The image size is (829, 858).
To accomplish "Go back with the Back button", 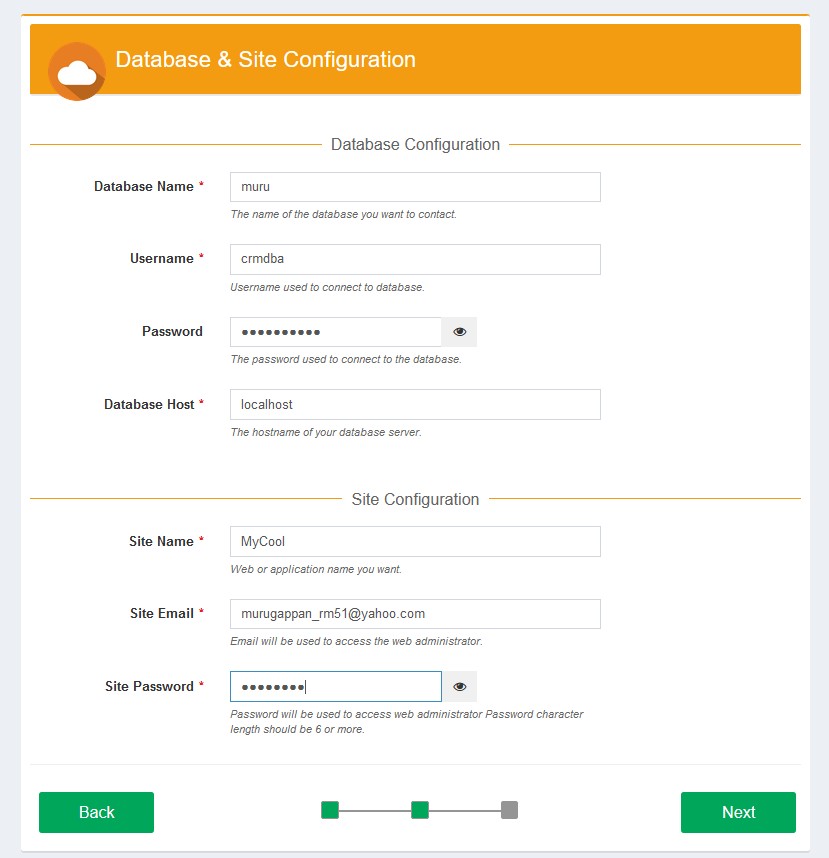I will coord(96,812).
